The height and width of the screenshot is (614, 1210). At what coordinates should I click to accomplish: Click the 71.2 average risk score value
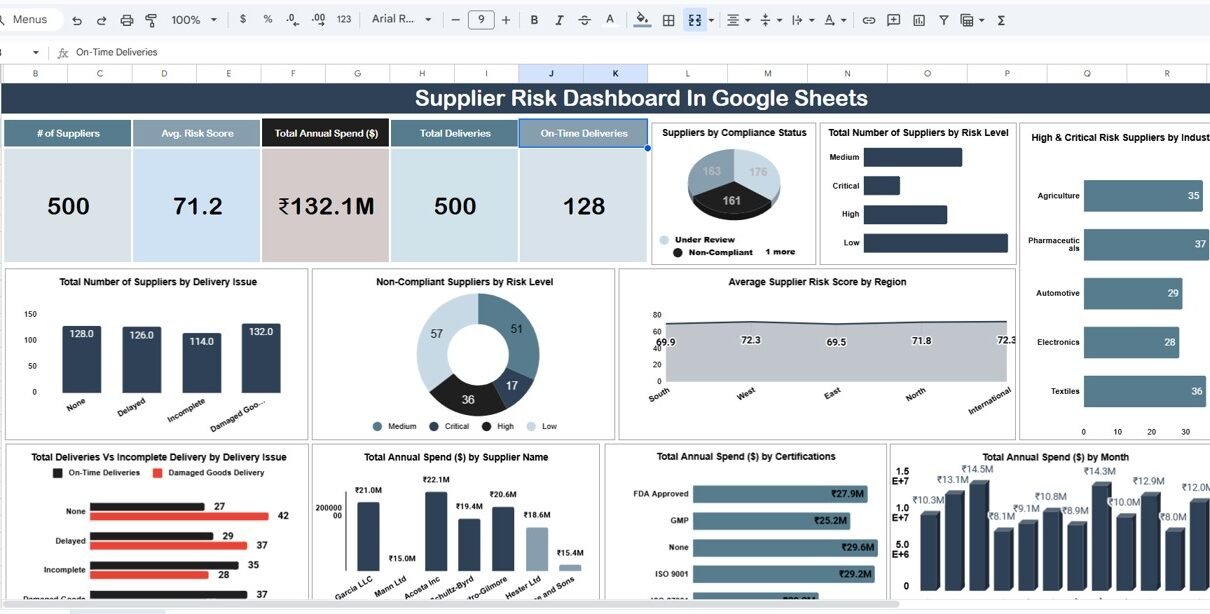point(197,206)
